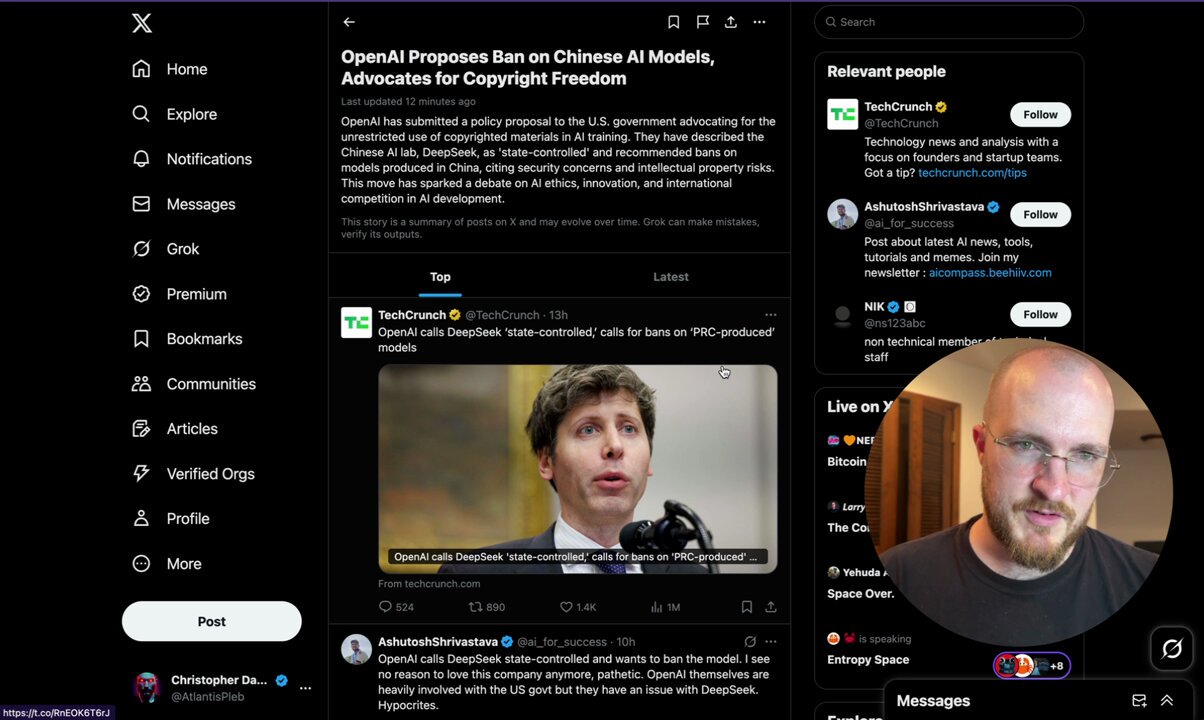This screenshot has width=1204, height=720.
Task: Expand the Messages drawer arrows
Action: (1167, 701)
